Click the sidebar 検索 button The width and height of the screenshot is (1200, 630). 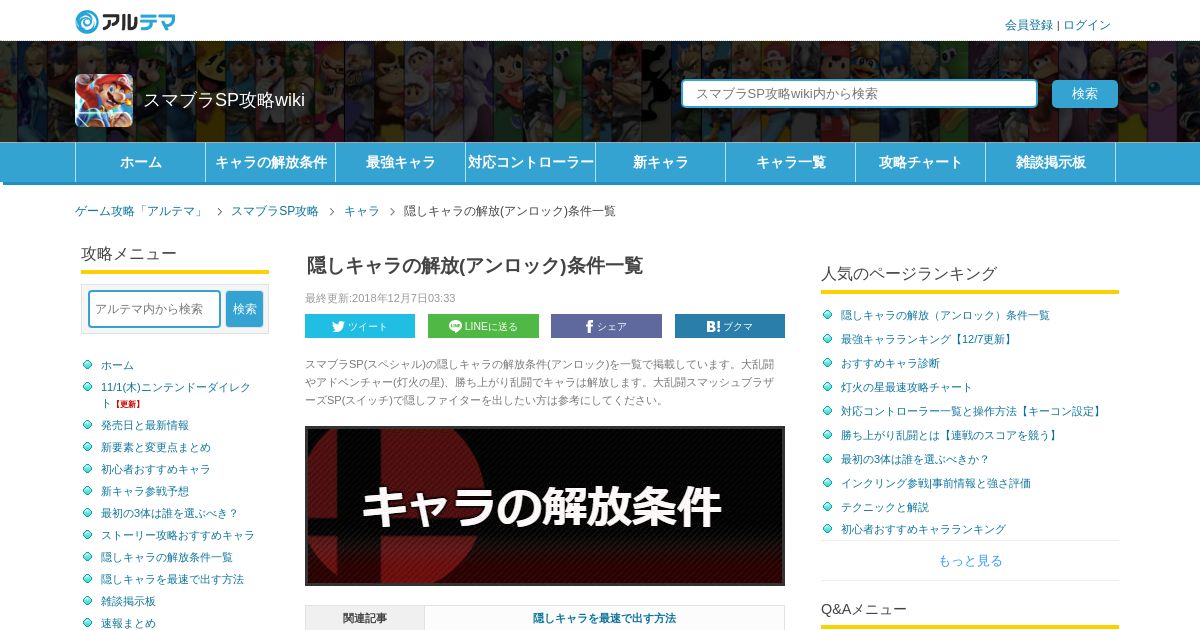click(x=245, y=309)
